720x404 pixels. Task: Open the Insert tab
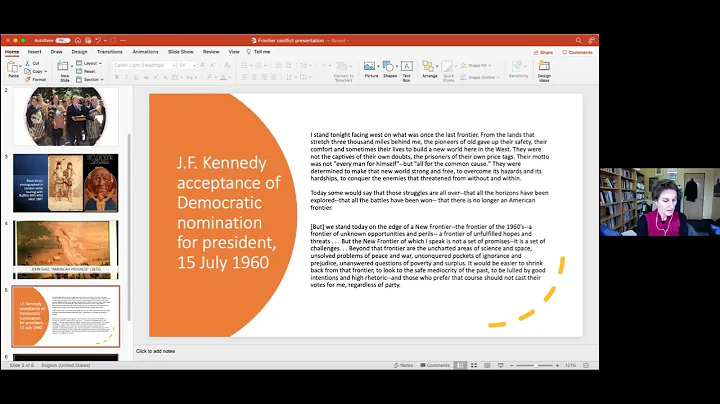[34, 52]
